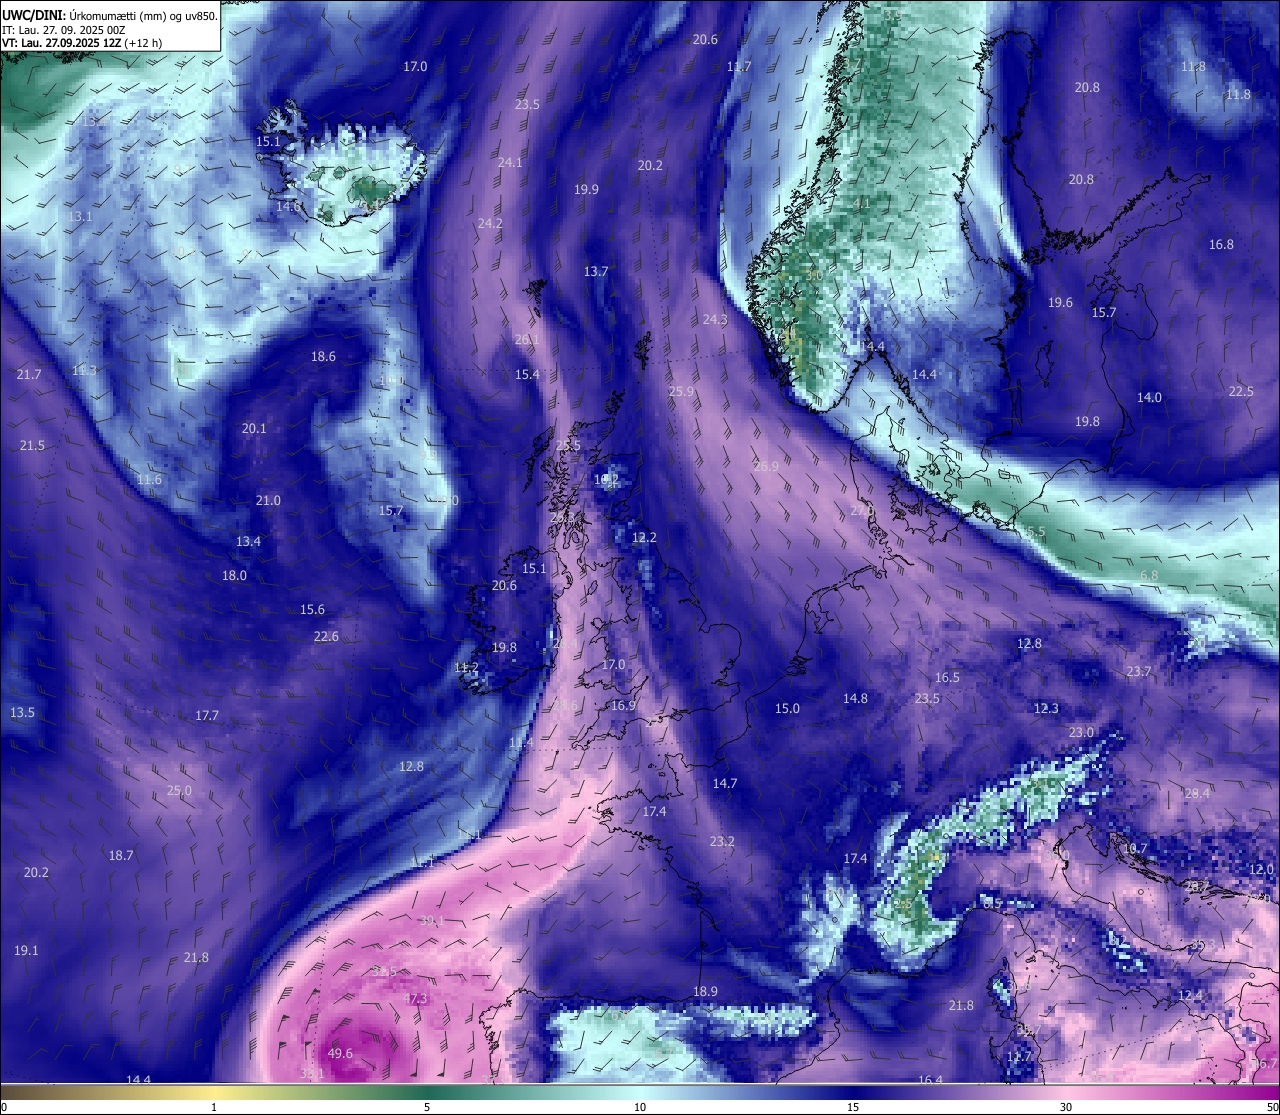This screenshot has width=1280, height=1115.
Task: Click the 13.4 value label
Action: point(248,541)
